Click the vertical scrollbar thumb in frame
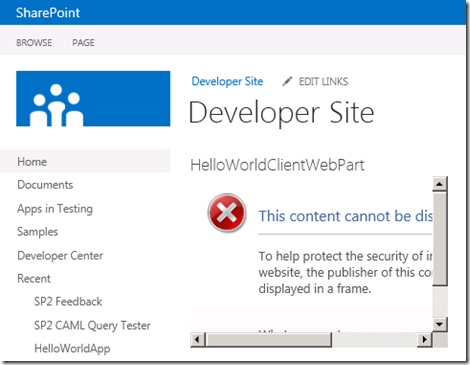Viewport: 470px width, 365px height. click(x=440, y=239)
